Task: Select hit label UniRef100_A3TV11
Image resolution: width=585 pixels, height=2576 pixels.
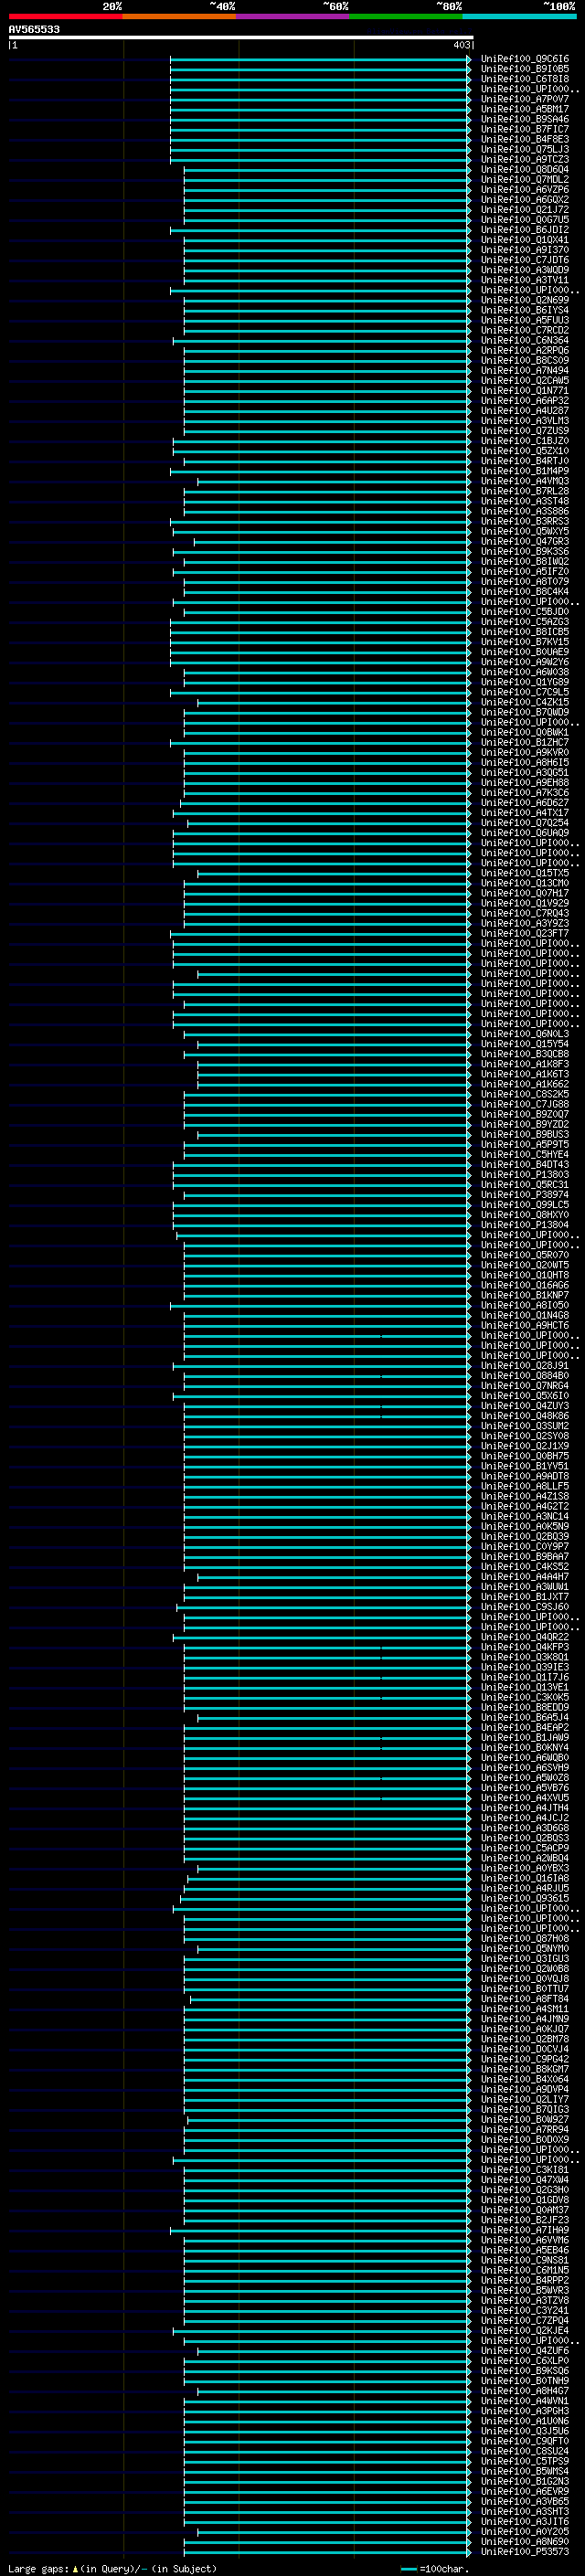Action: click(x=525, y=280)
